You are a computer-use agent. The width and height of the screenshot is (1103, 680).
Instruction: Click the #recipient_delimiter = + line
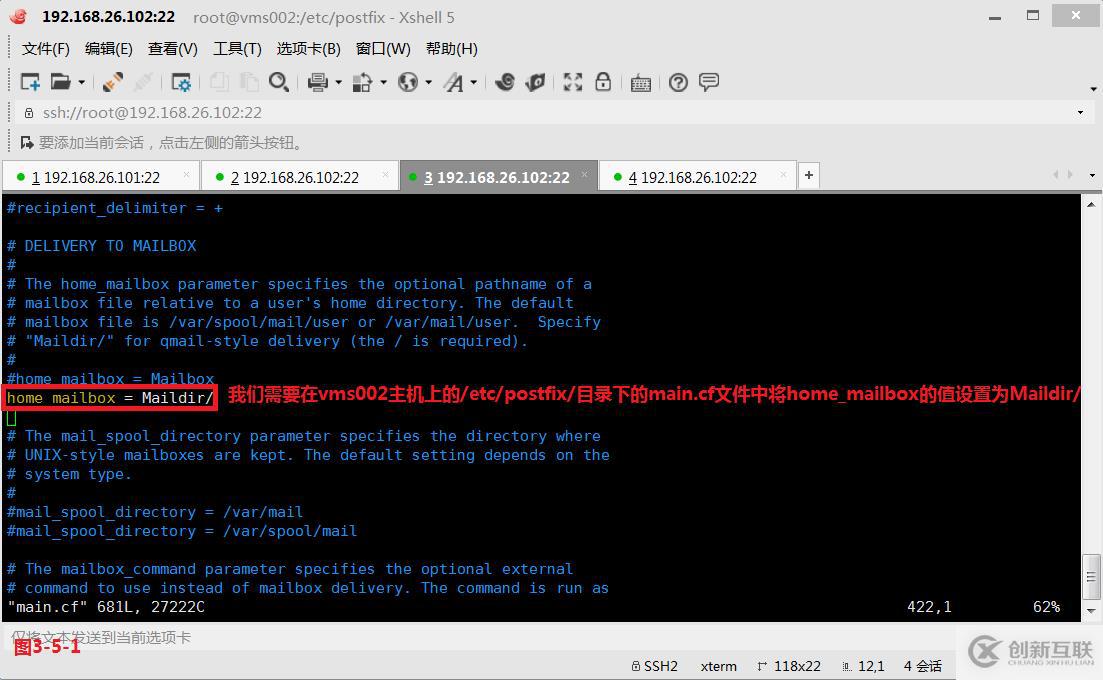[x=115, y=208]
